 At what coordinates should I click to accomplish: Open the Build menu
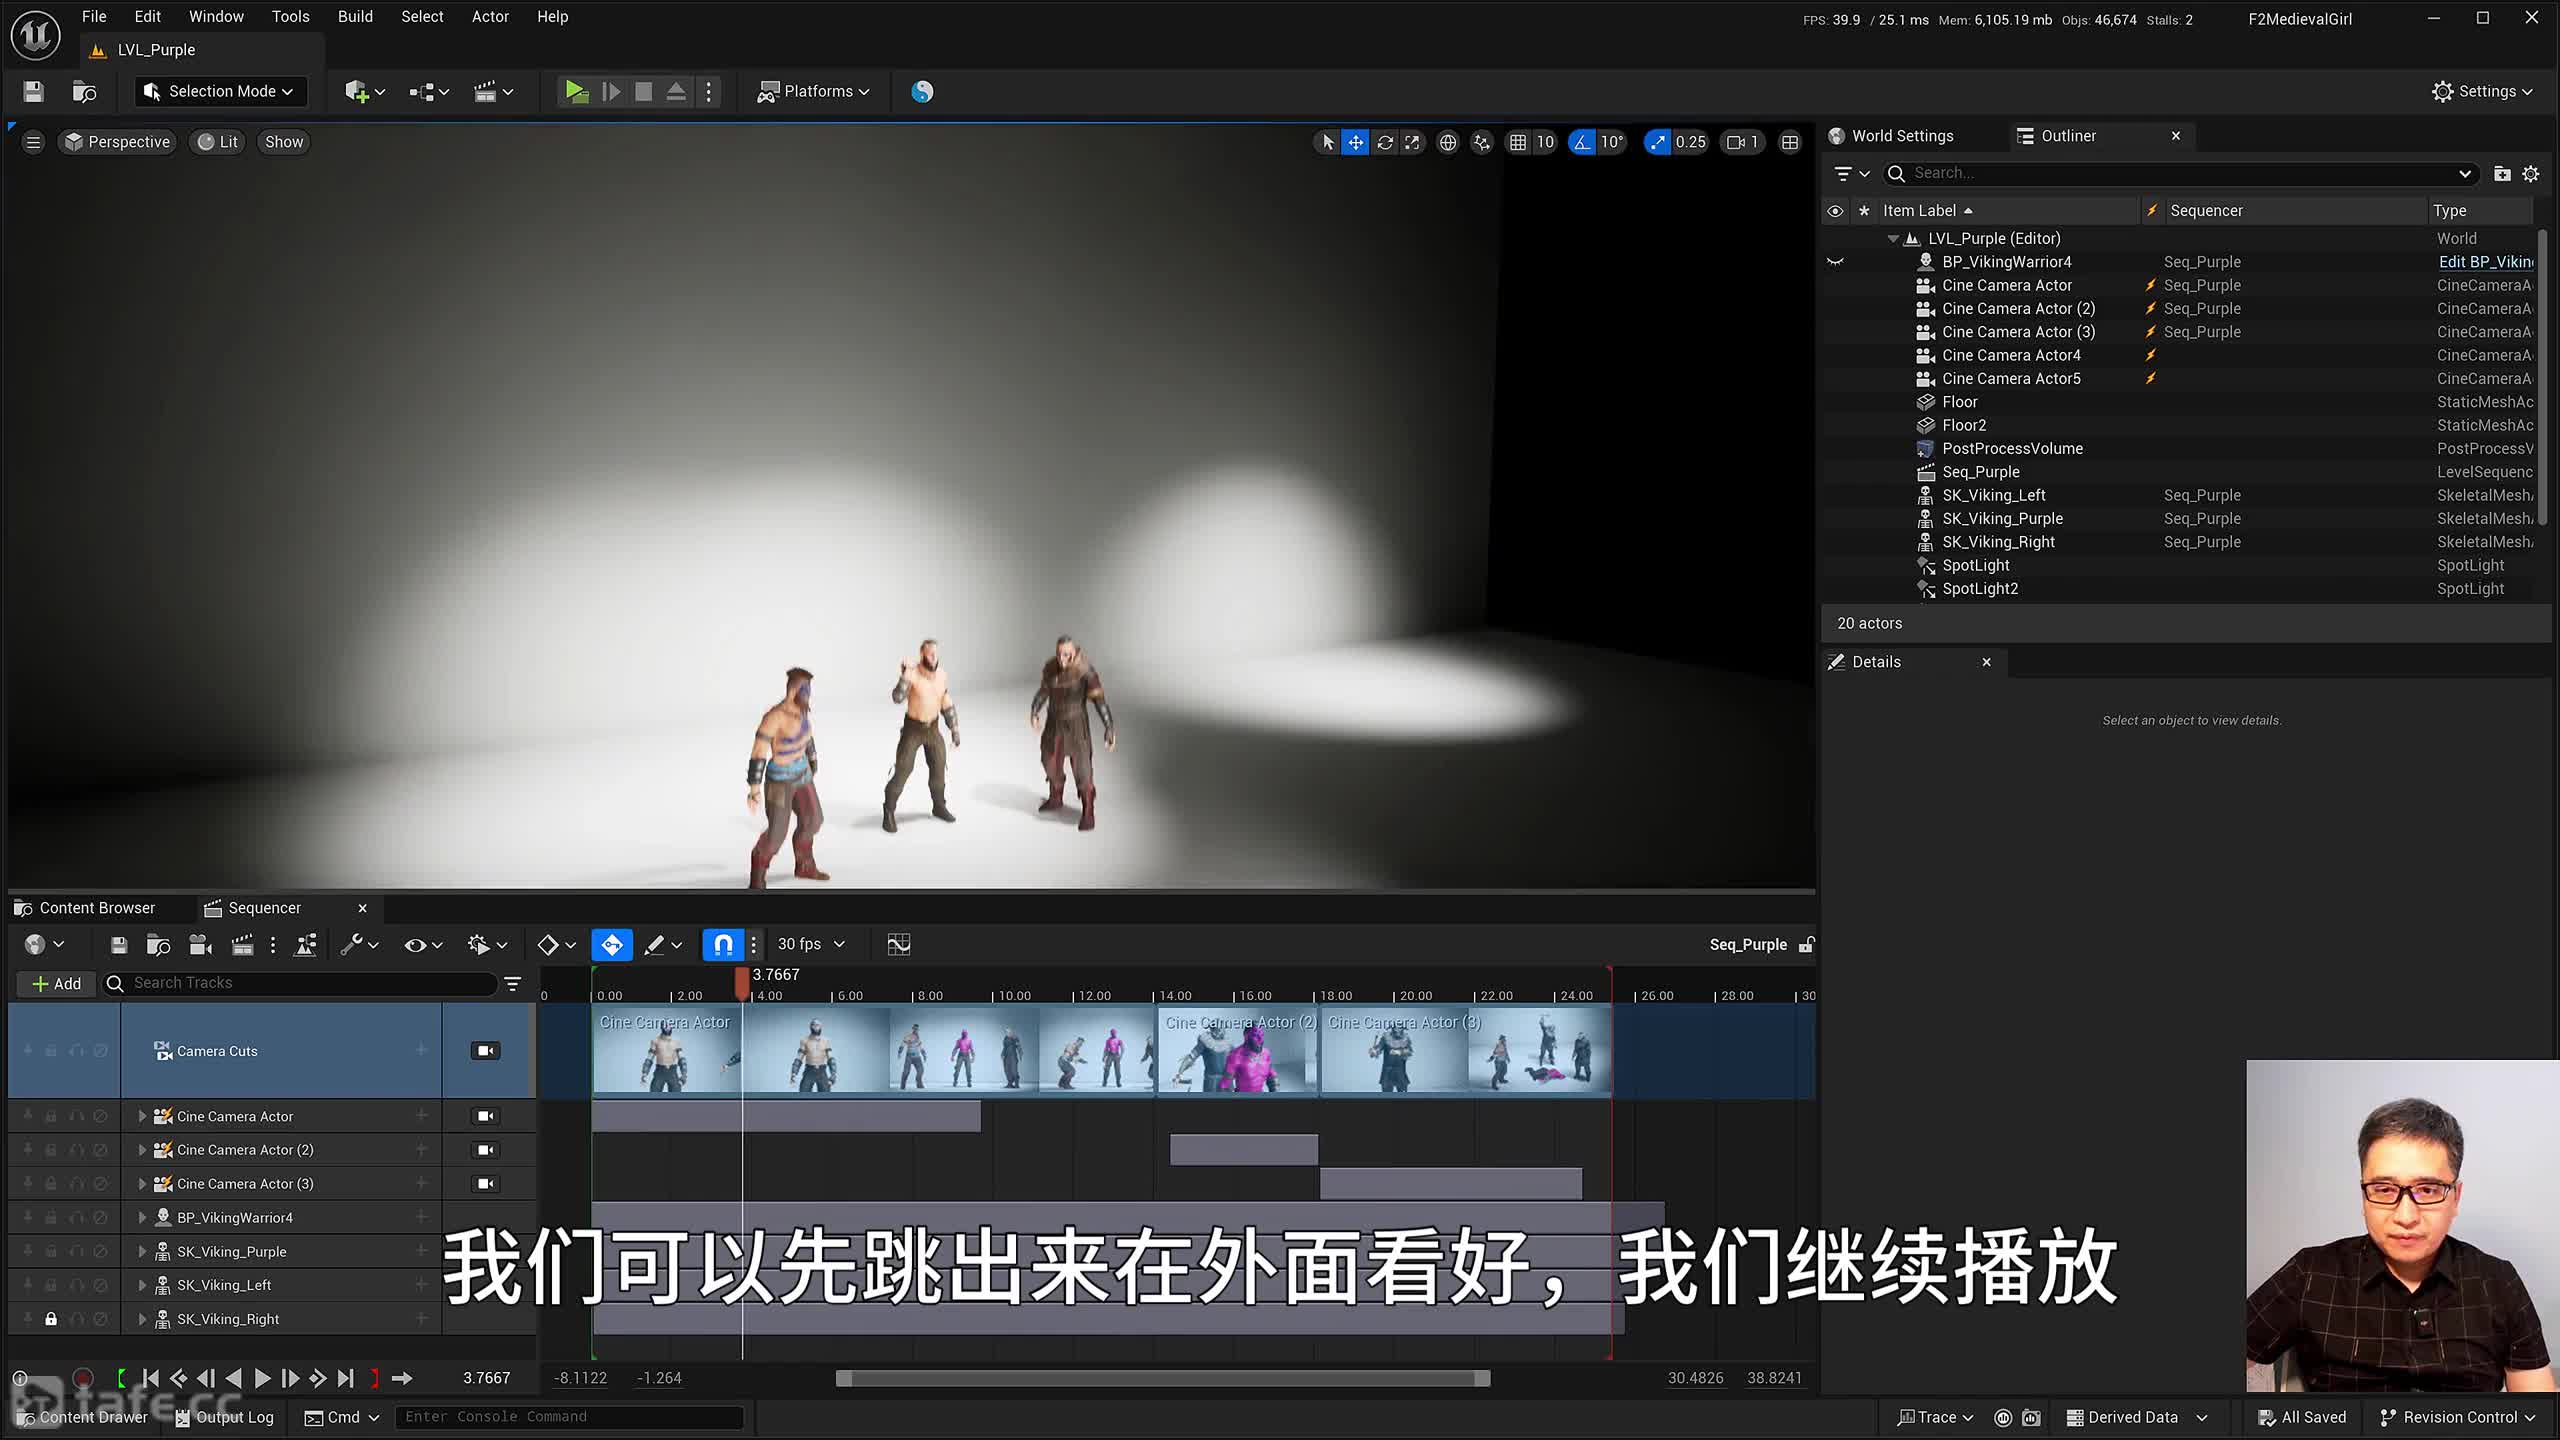355,16
